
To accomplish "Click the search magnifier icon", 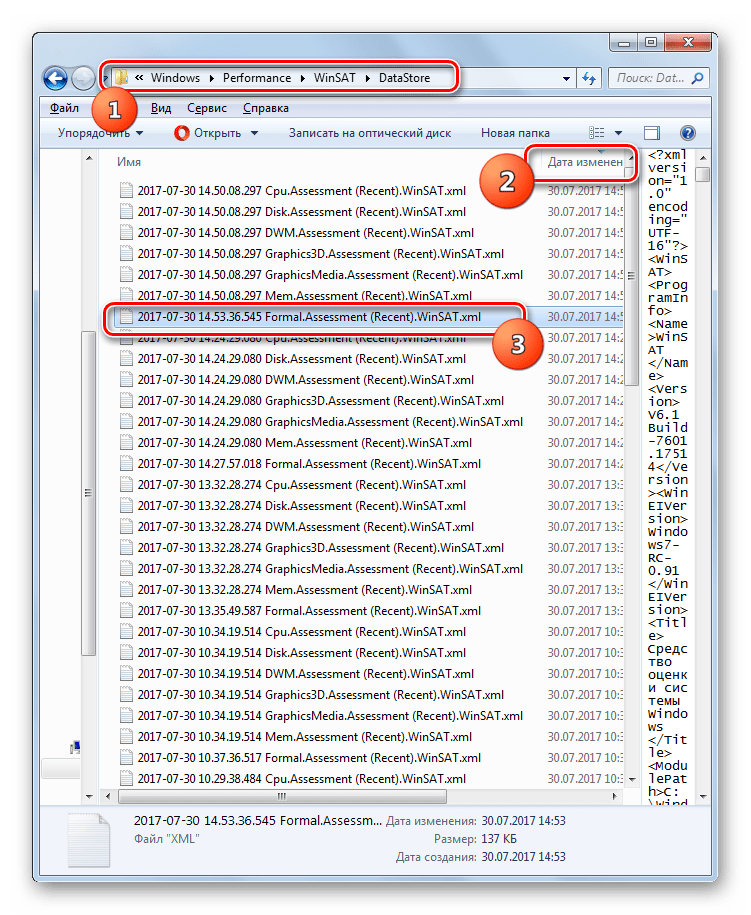I will (x=697, y=78).
